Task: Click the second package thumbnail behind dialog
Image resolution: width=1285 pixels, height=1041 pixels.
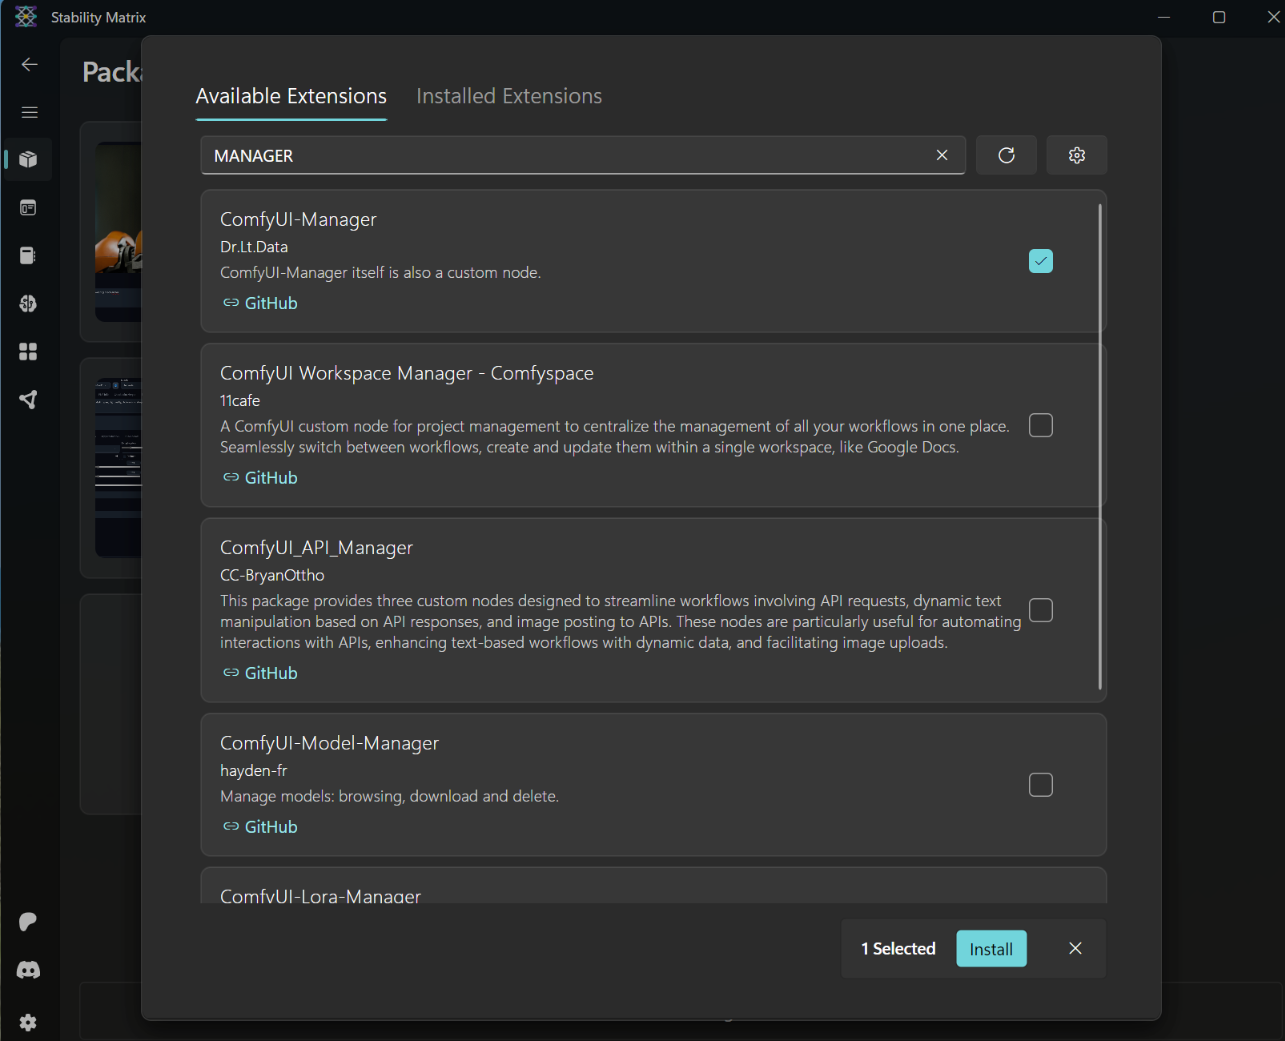Action: (x=118, y=467)
